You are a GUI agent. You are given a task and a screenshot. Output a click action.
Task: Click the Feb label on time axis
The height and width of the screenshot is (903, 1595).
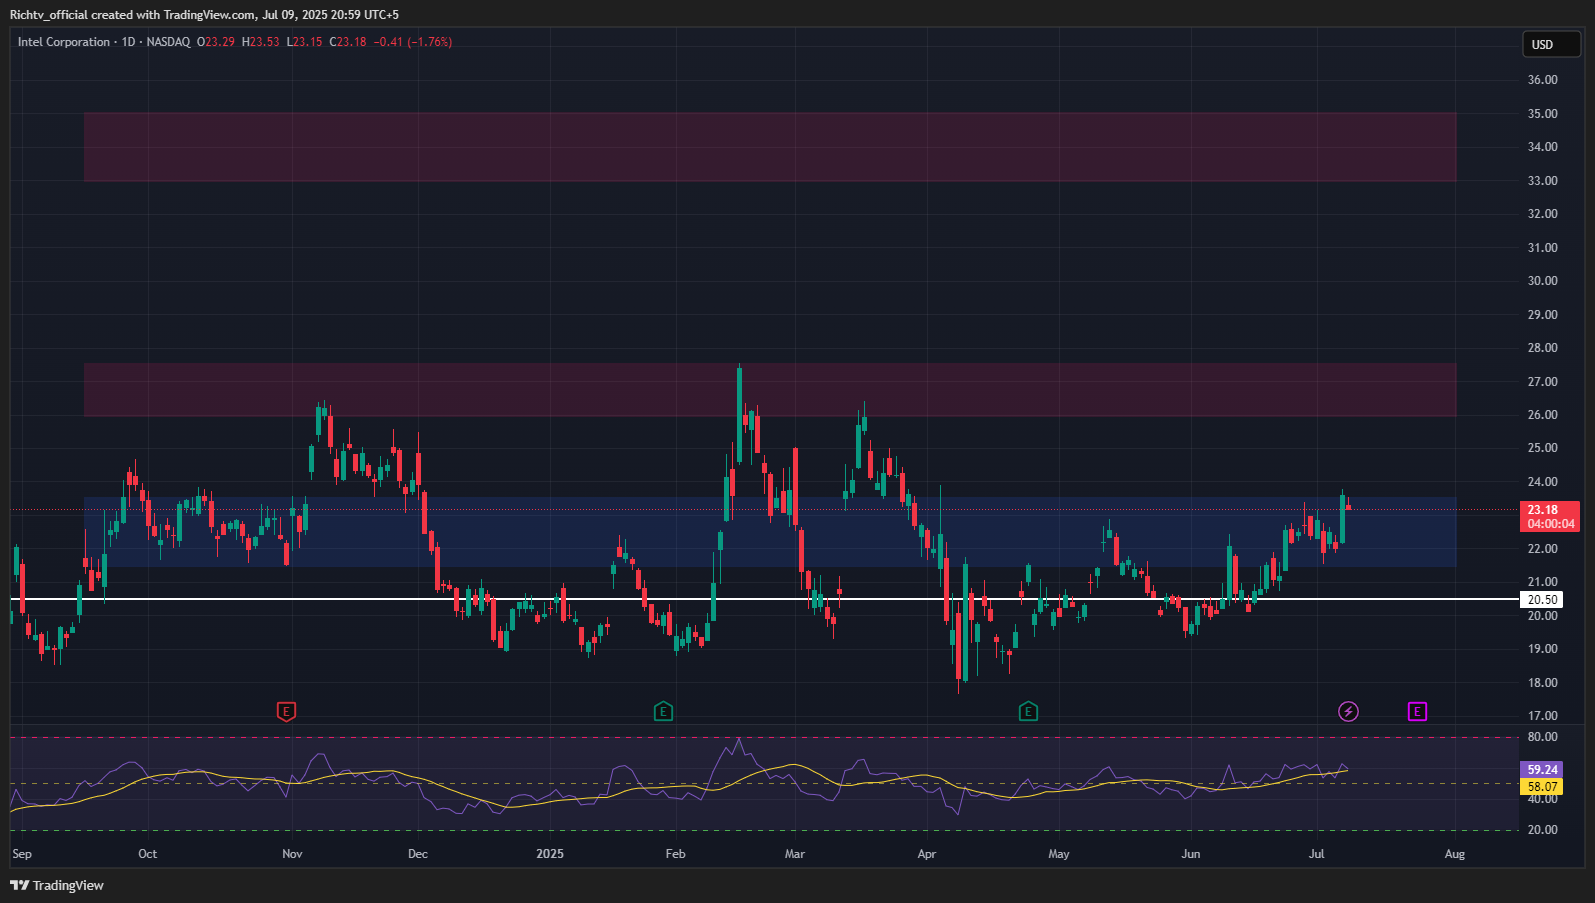[676, 854]
